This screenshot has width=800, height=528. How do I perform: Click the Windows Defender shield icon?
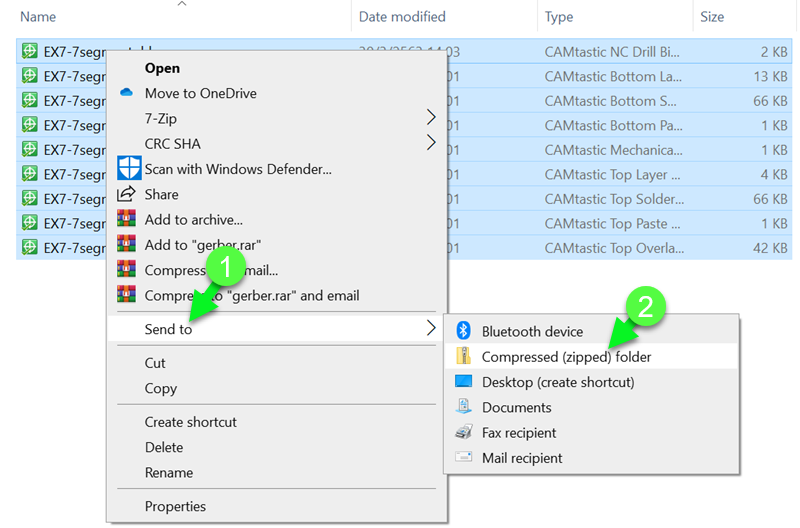pos(129,168)
